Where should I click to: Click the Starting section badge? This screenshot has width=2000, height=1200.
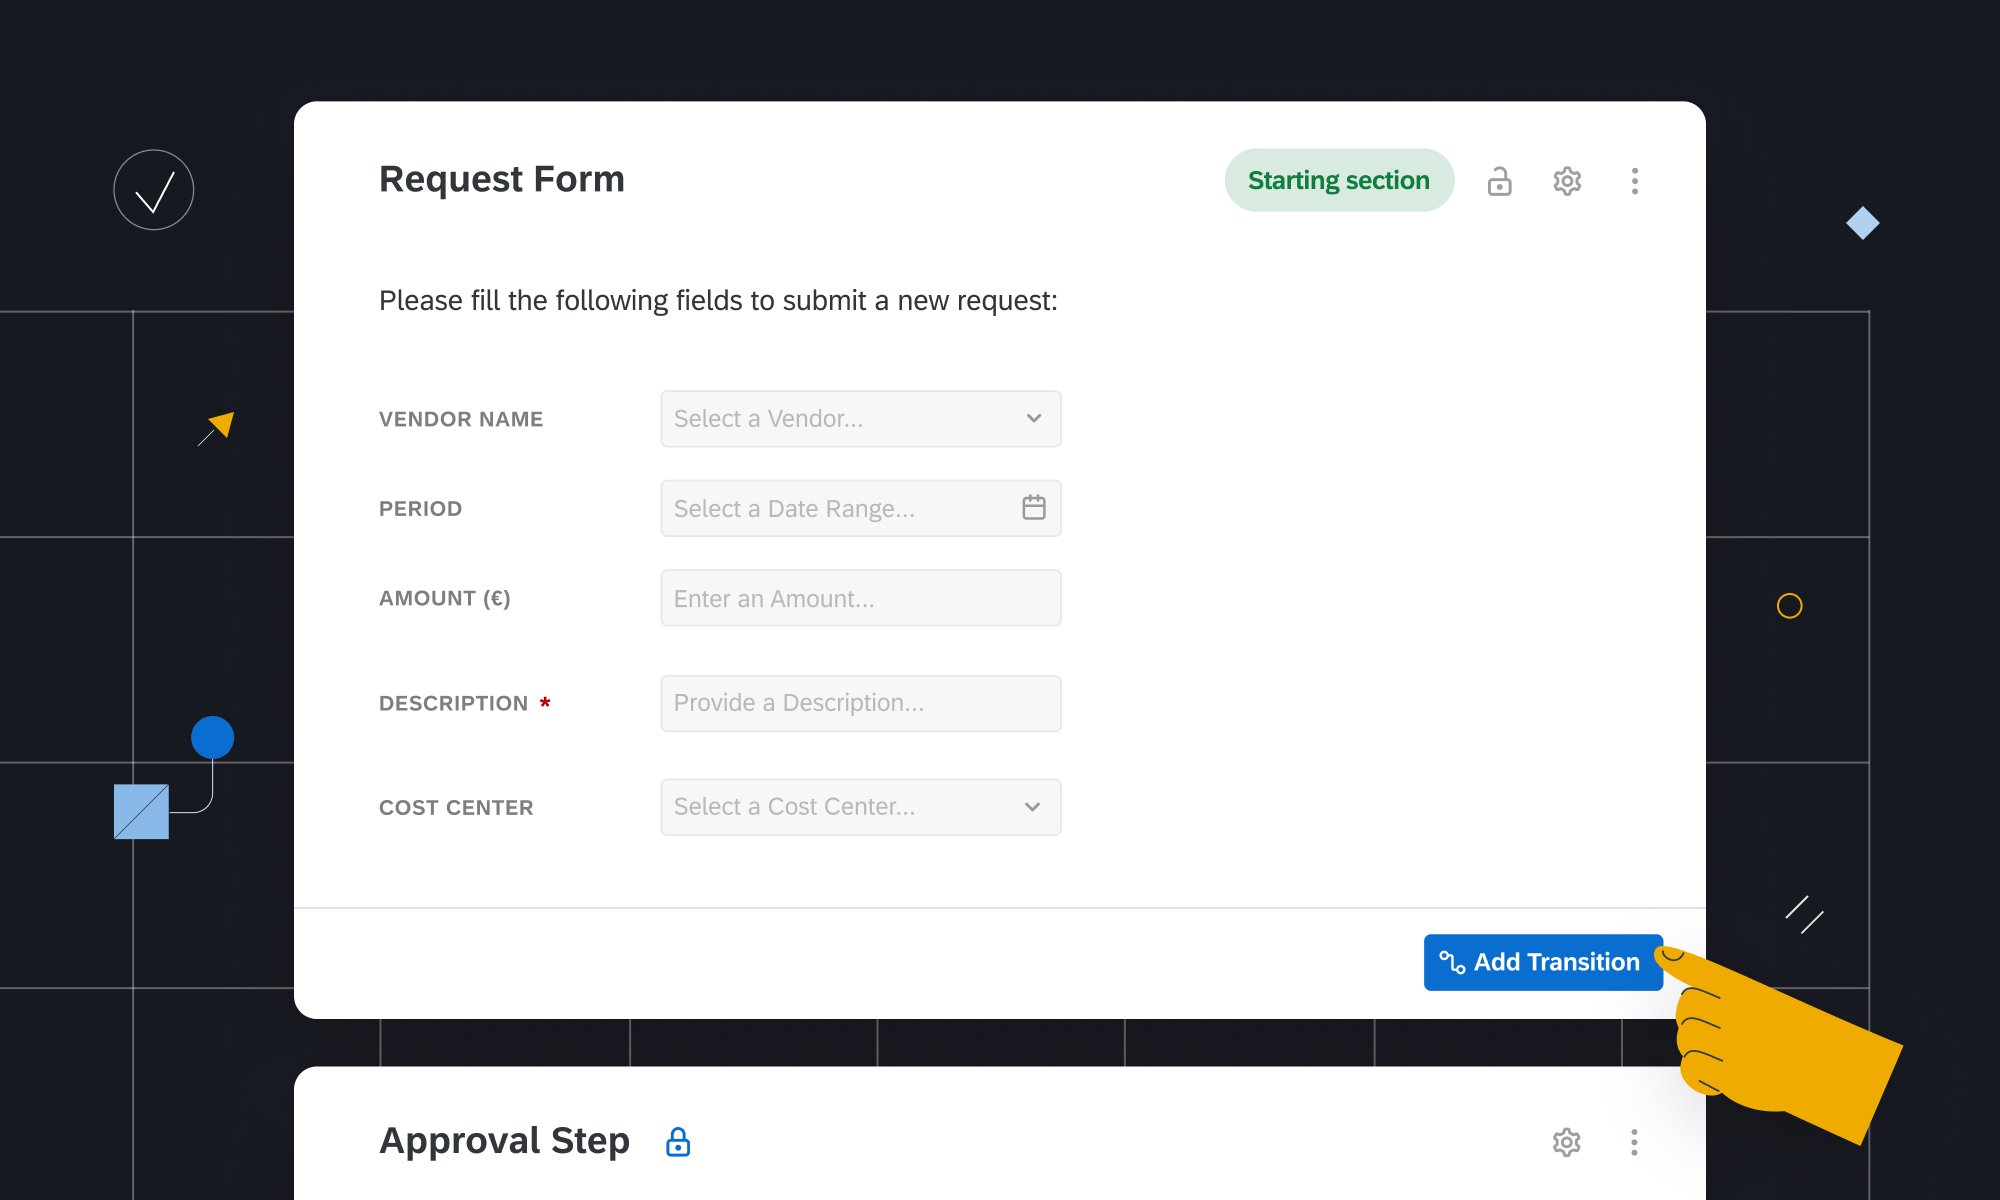coord(1338,180)
